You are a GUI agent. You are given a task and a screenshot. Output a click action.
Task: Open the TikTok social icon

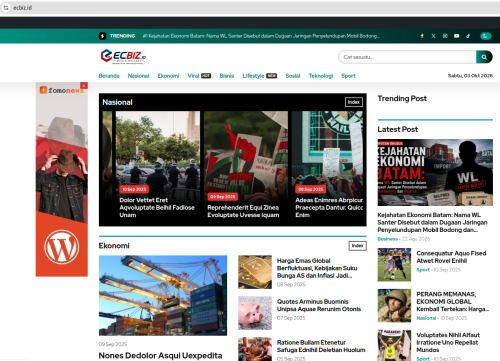pyautogui.click(x=468, y=36)
